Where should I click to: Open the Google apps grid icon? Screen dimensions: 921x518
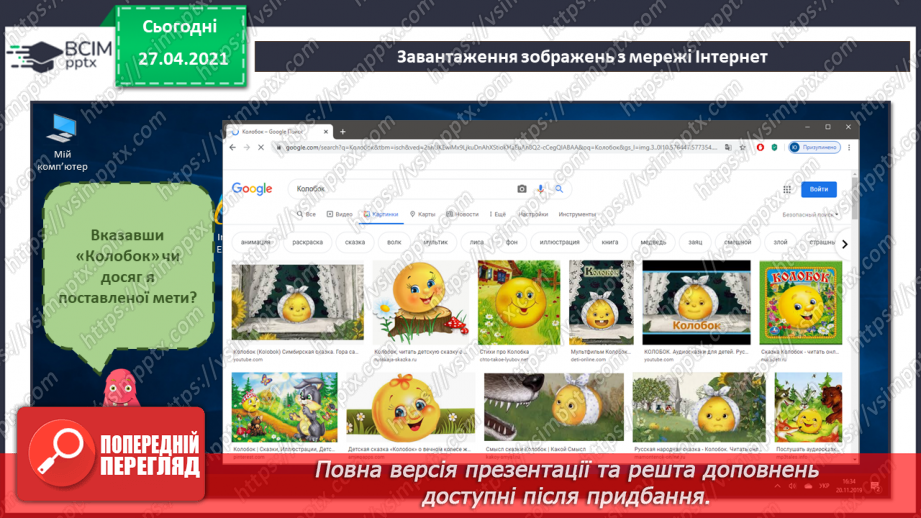click(x=787, y=189)
